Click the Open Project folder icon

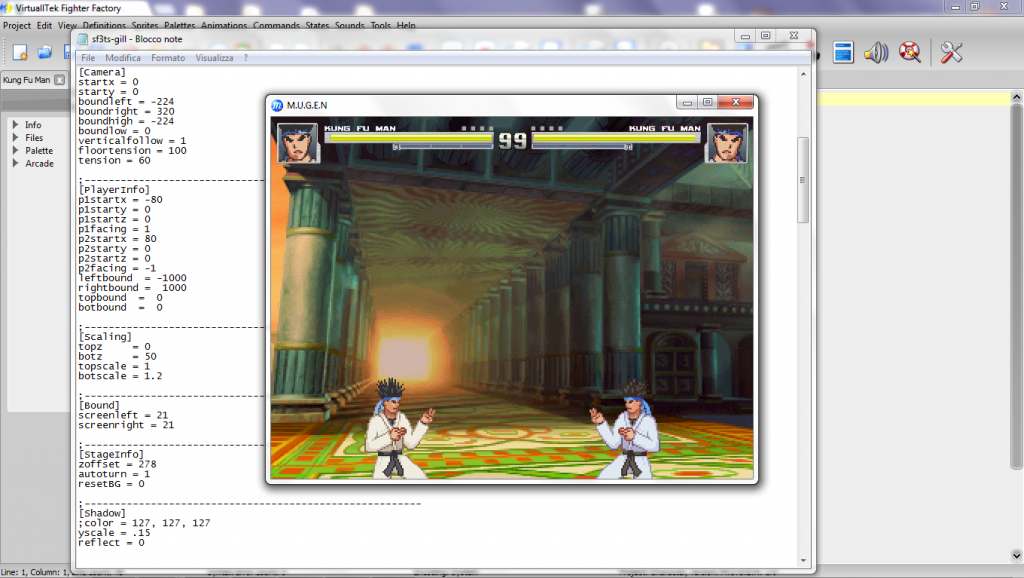point(45,52)
